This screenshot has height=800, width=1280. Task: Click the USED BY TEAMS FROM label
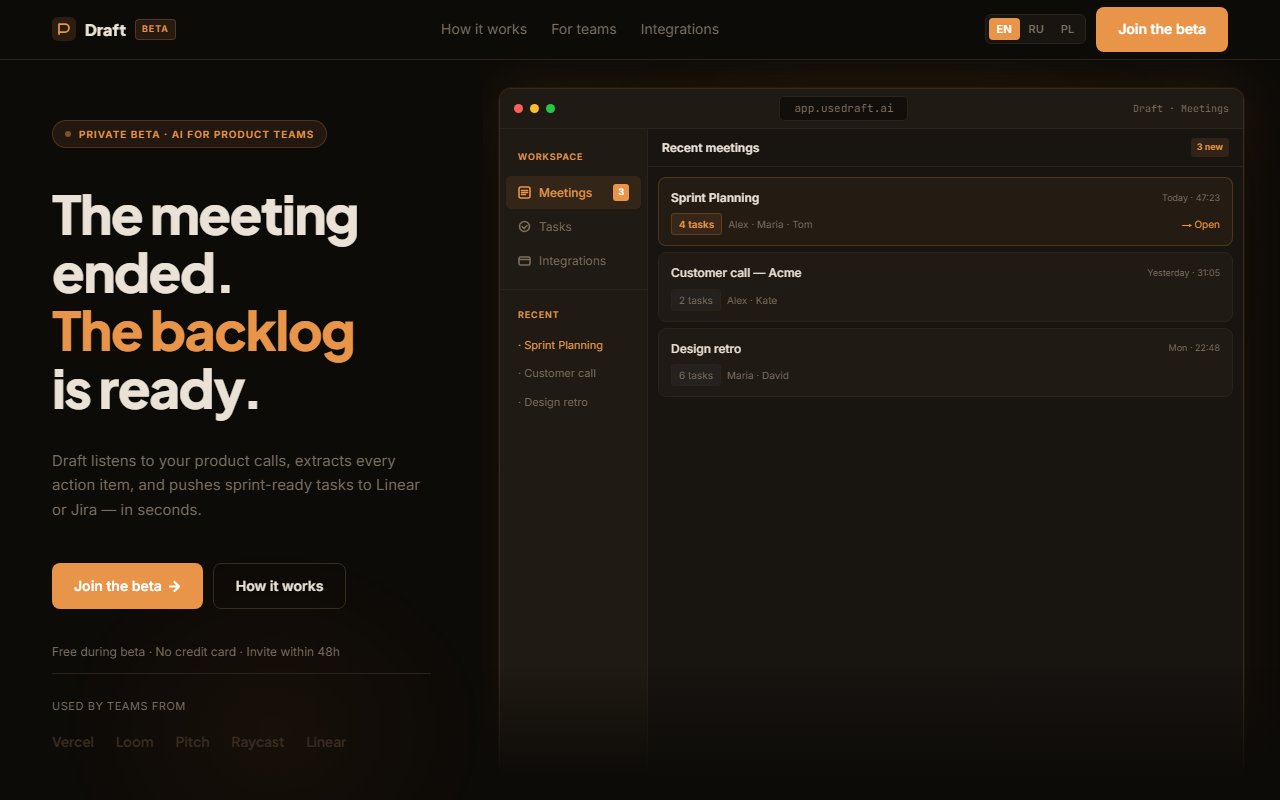[119, 706]
